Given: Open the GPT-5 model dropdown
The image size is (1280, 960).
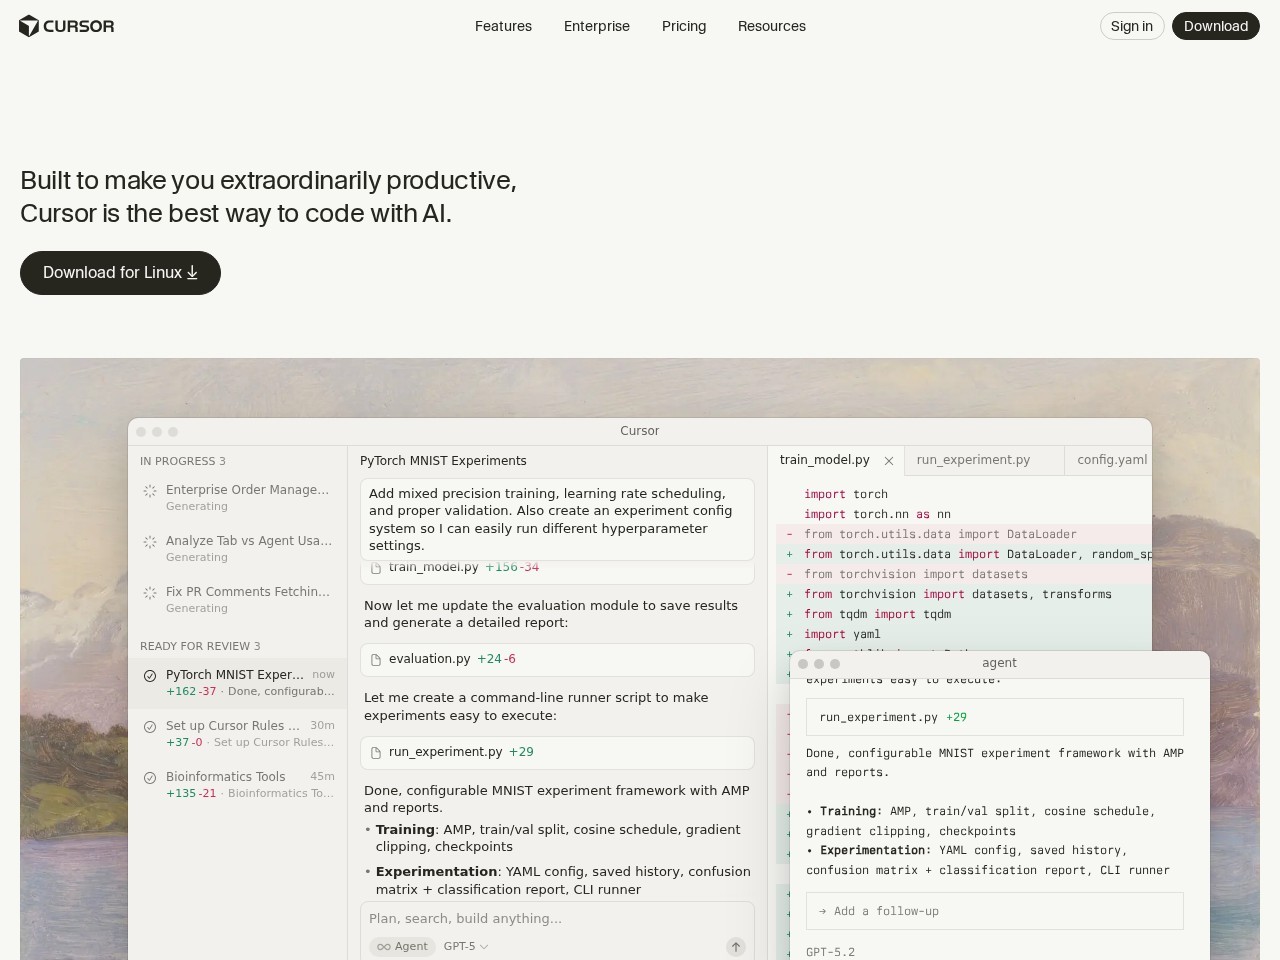Looking at the screenshot, I should (466, 947).
